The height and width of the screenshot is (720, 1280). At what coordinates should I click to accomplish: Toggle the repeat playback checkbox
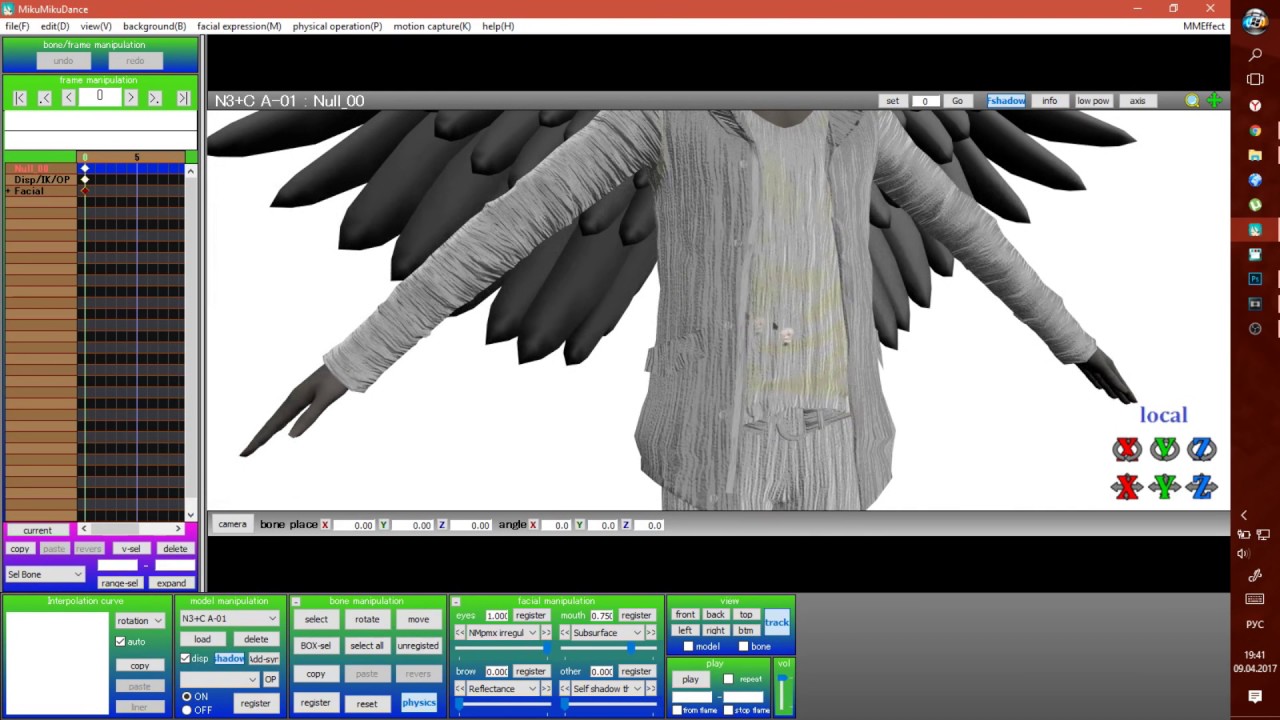[x=728, y=679]
